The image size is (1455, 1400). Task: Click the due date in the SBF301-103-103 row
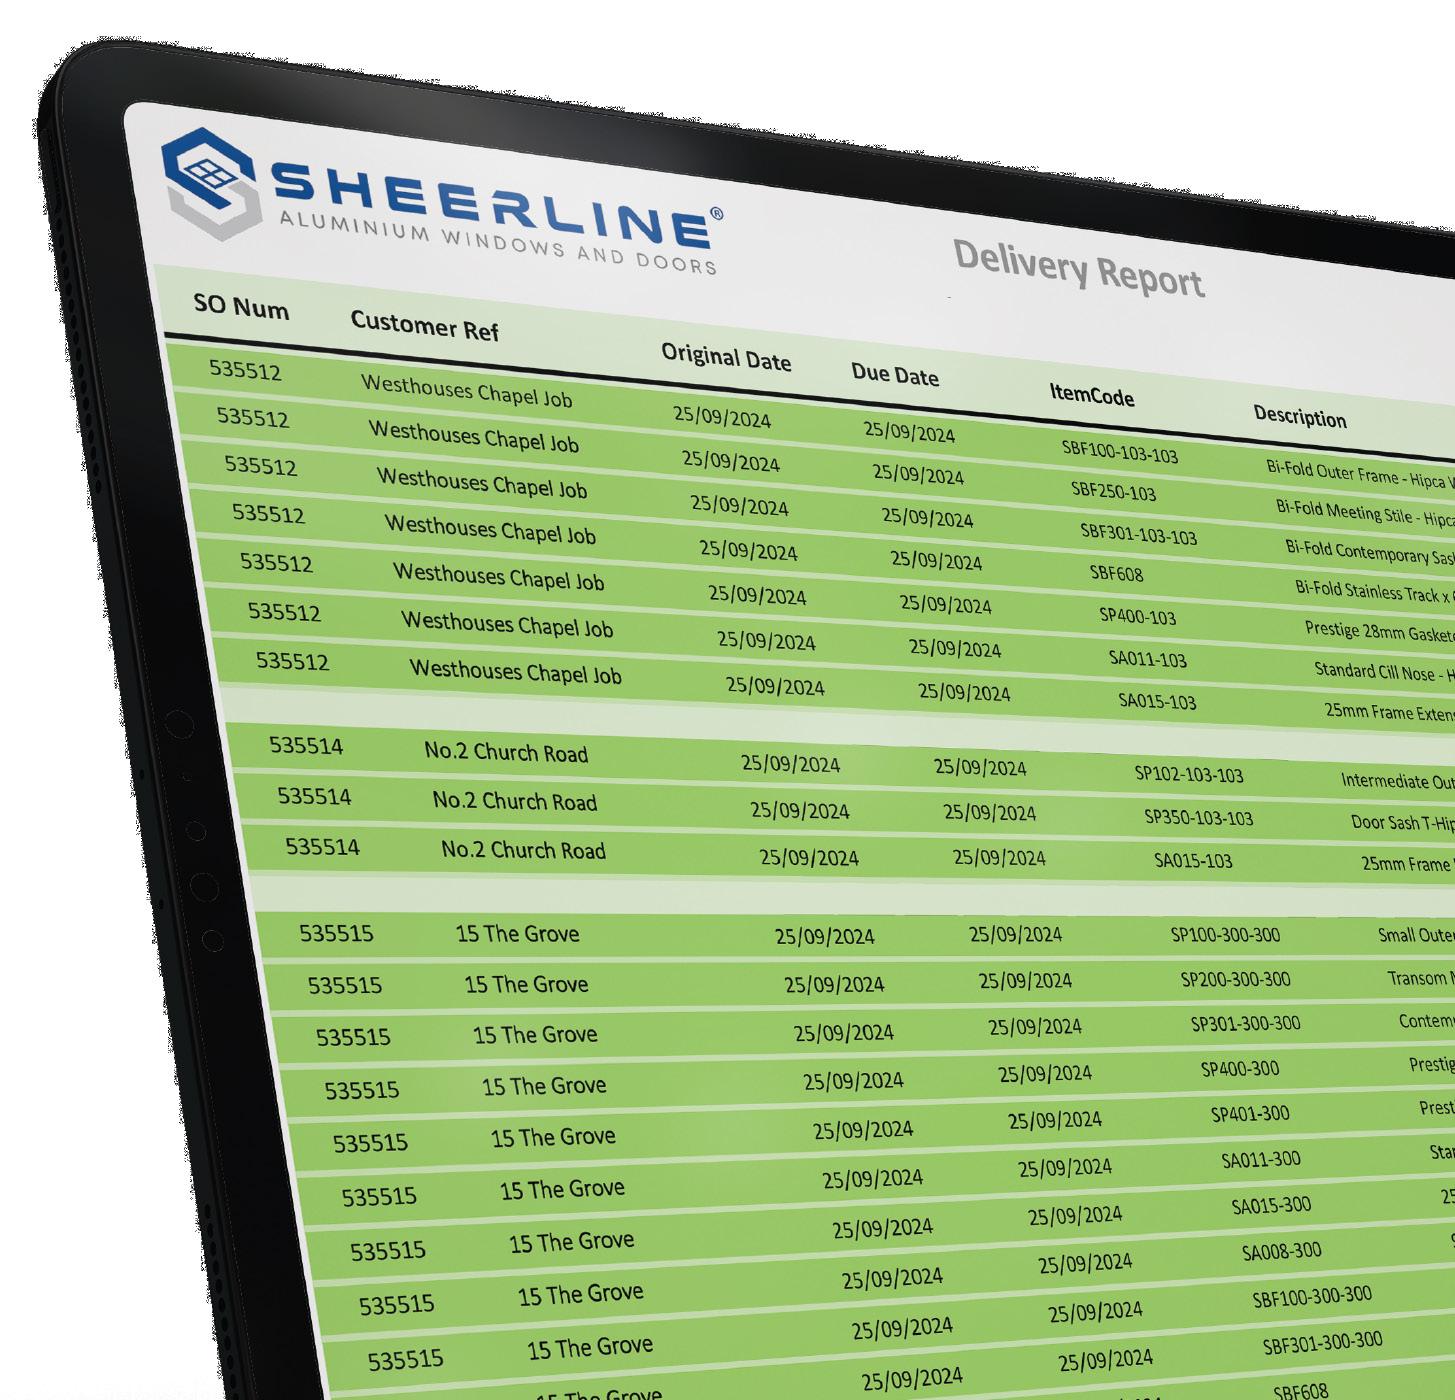[x=927, y=517]
